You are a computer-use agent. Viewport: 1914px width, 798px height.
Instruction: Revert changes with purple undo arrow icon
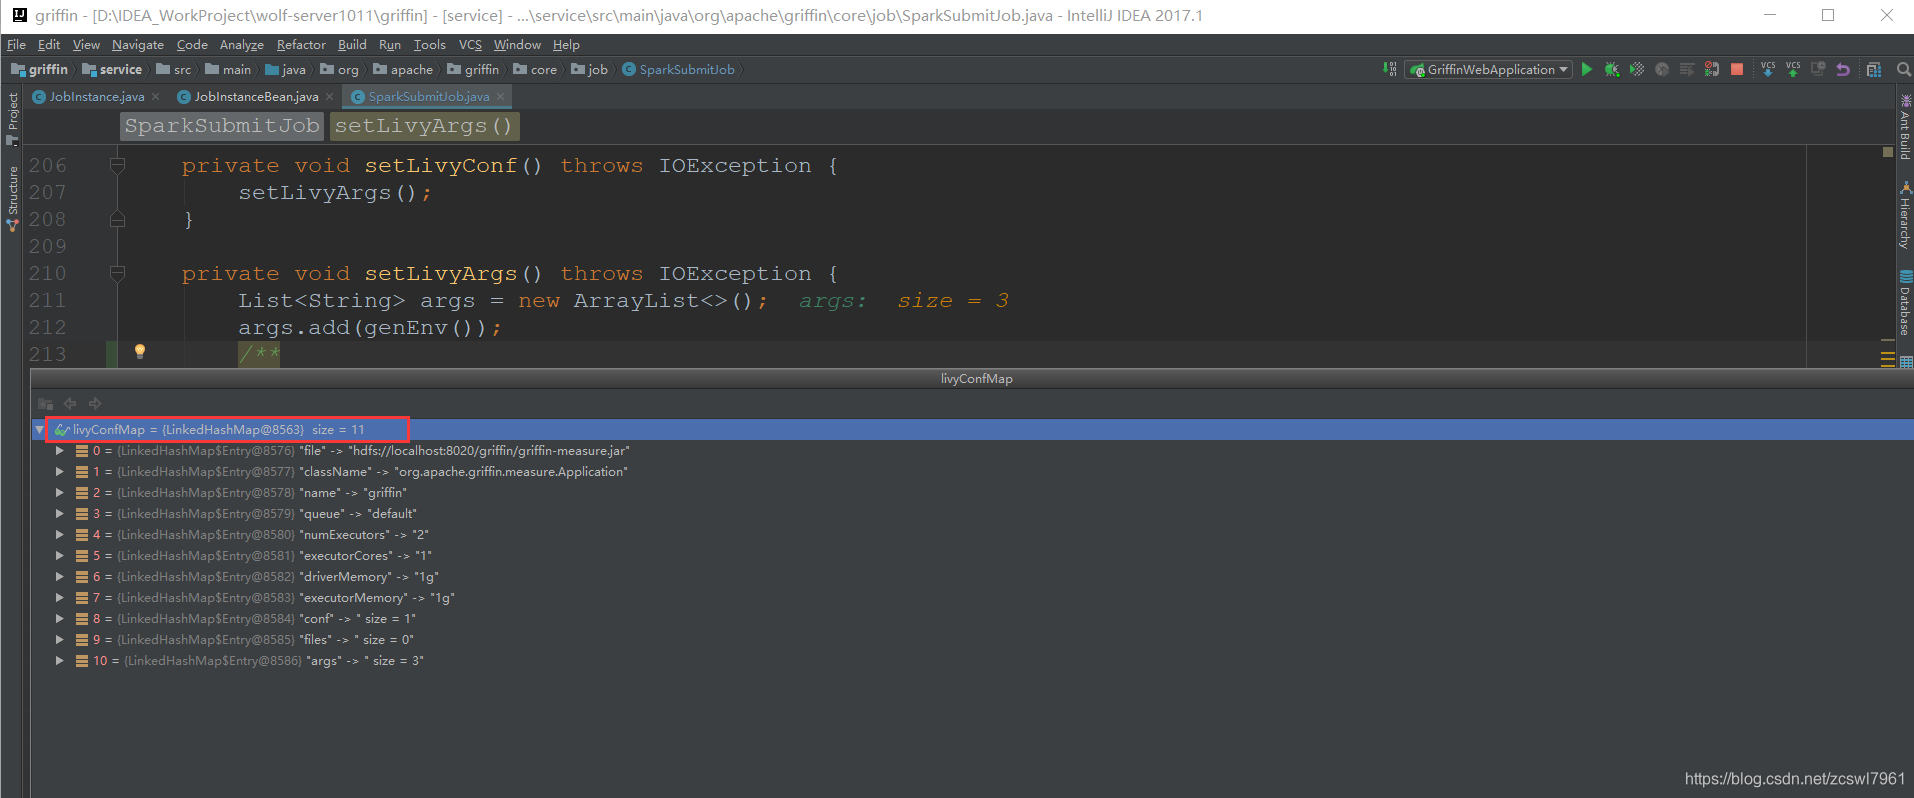(x=1843, y=69)
